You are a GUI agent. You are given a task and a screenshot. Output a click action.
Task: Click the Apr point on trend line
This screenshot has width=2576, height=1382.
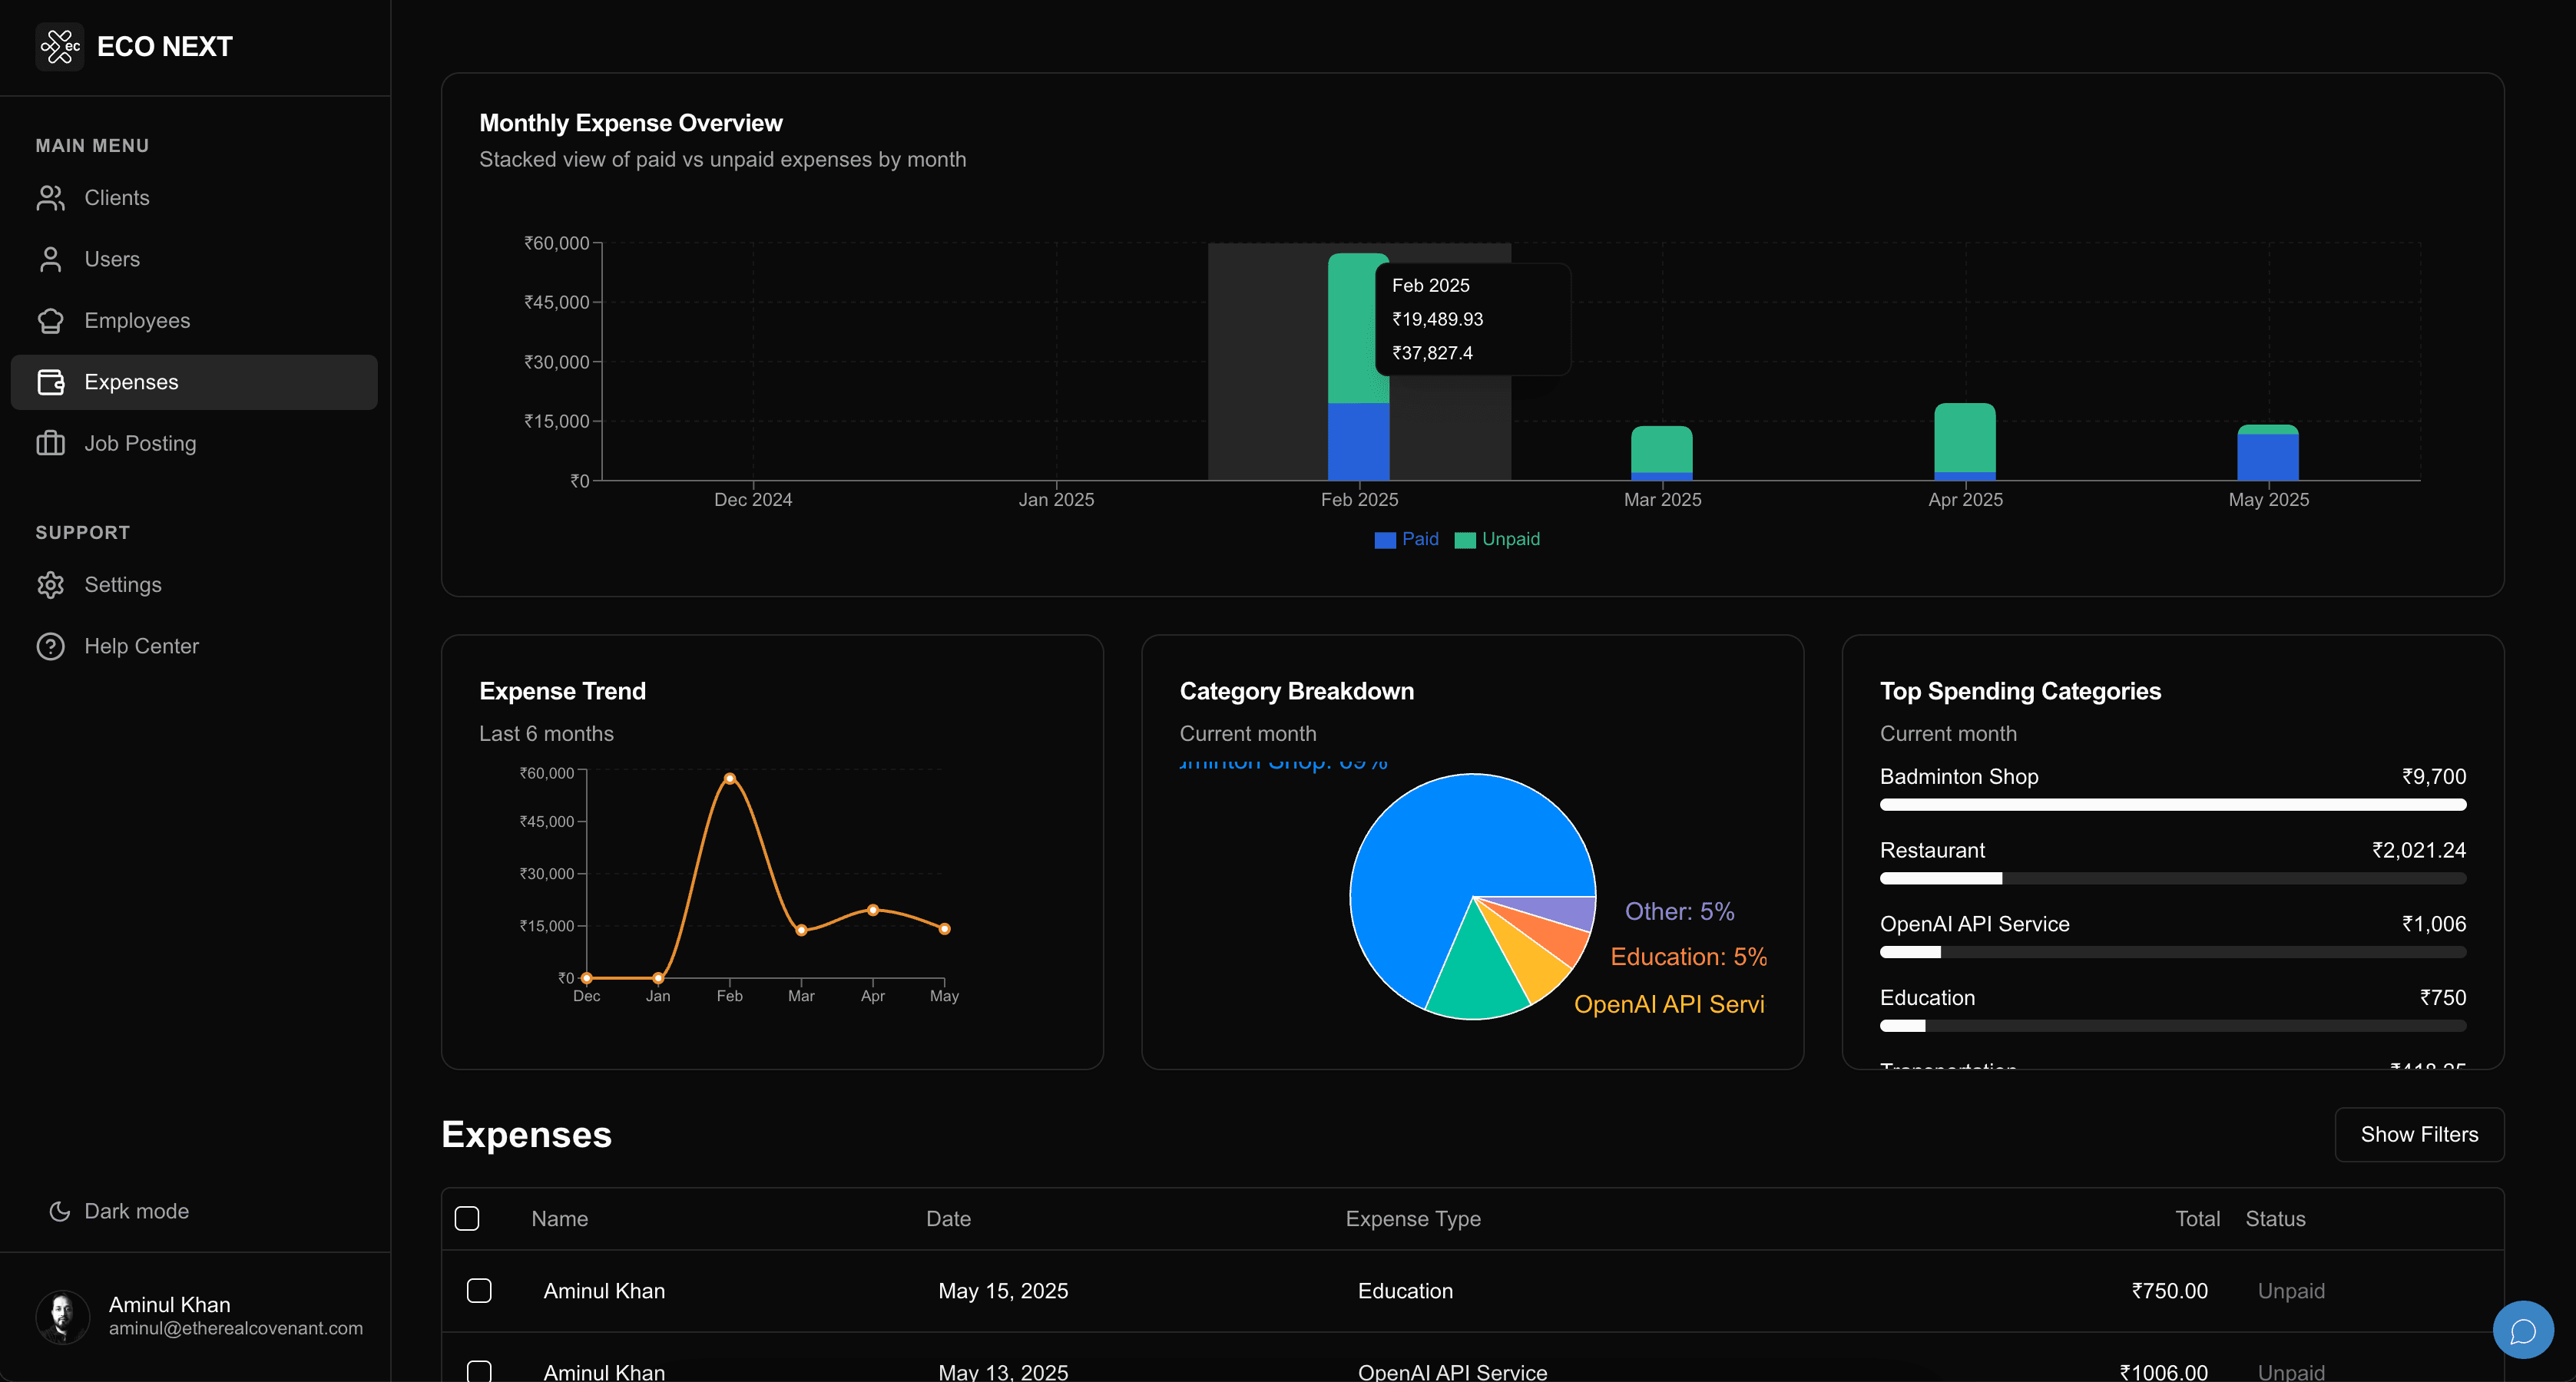pyautogui.click(x=872, y=910)
